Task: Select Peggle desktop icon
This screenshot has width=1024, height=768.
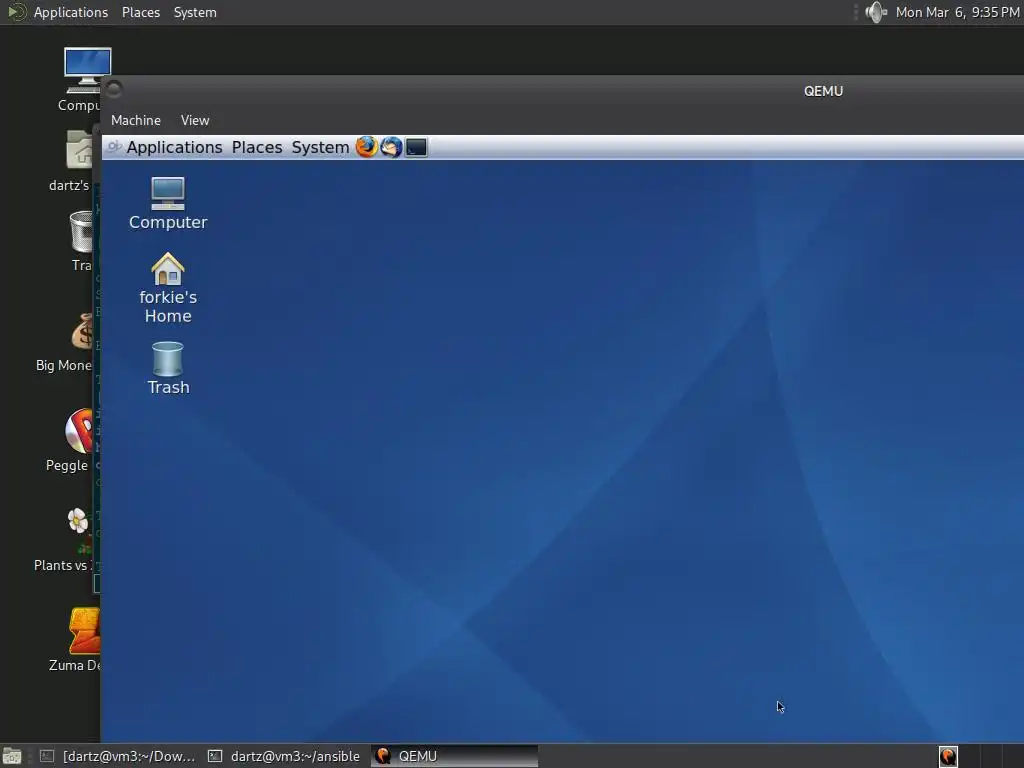Action: tap(73, 440)
